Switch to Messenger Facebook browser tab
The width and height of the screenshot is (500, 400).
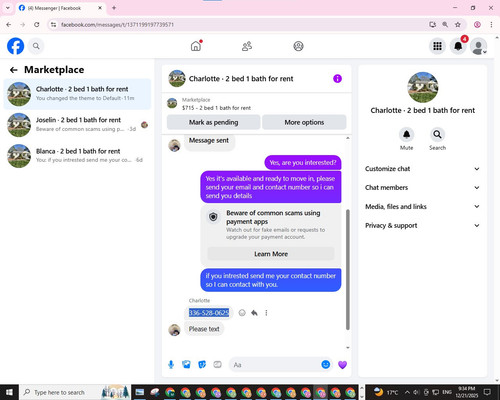tap(60, 8)
